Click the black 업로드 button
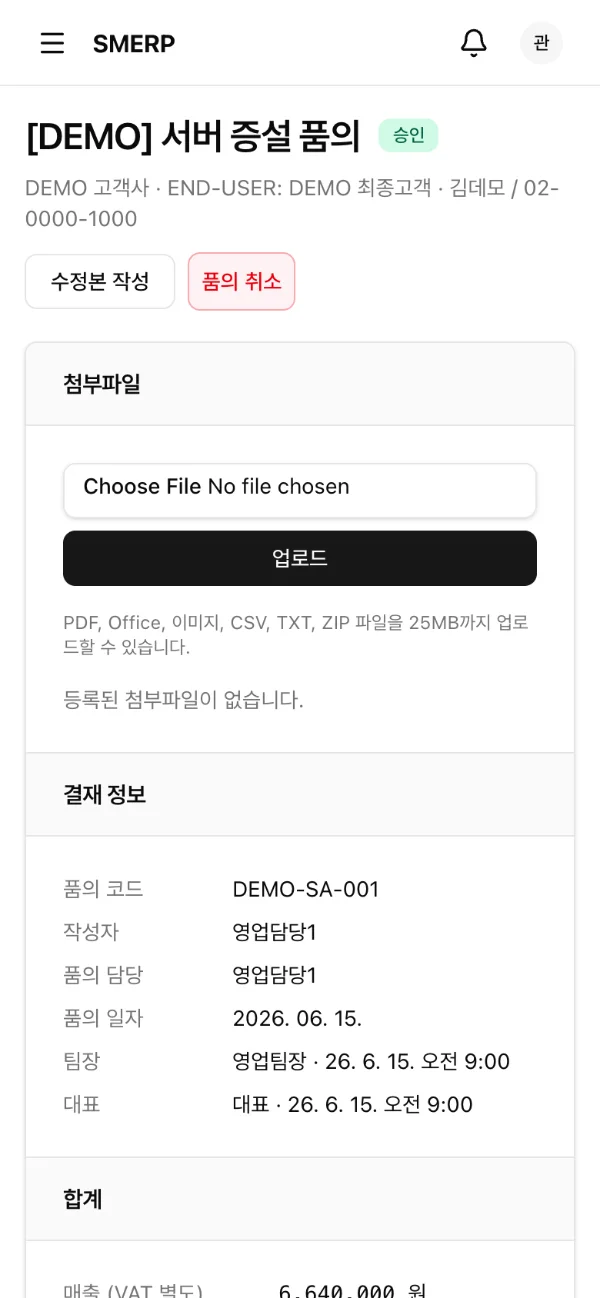Image resolution: width=600 pixels, height=1298 pixels. 300,558
